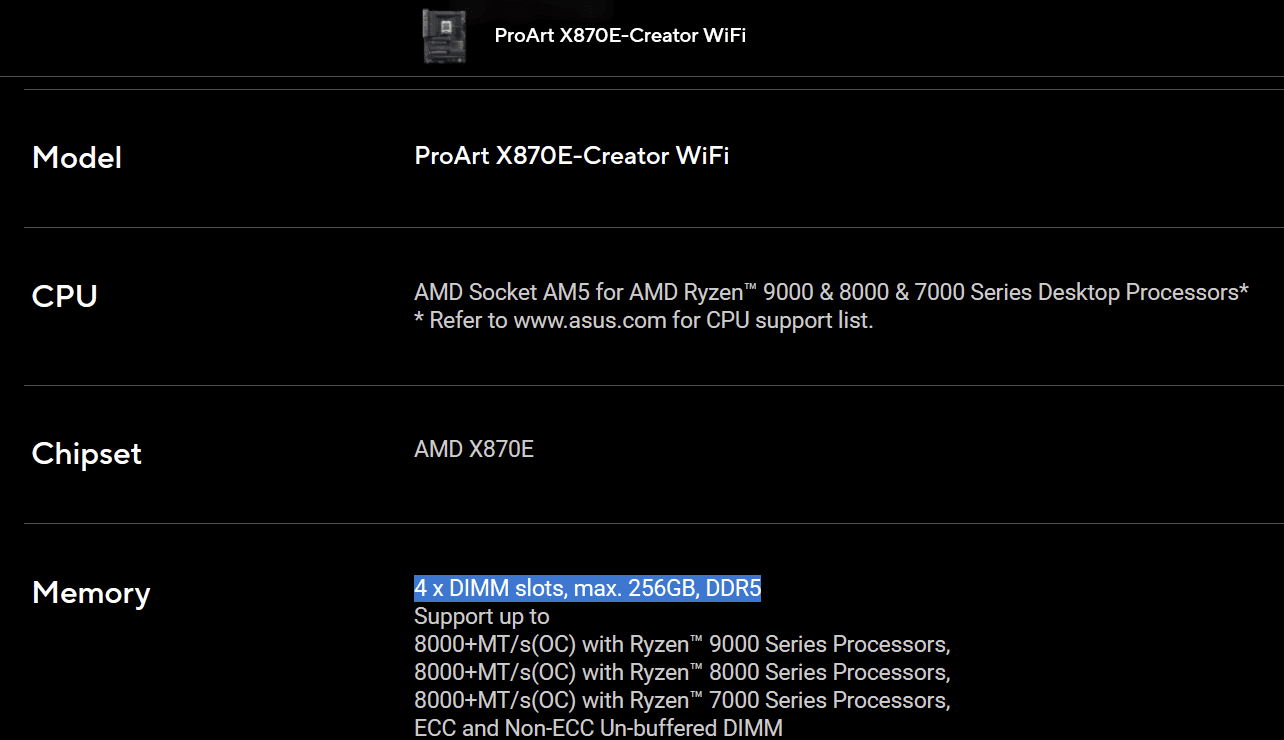Viewport: 1284px width, 740px height.
Task: Click the AMD Socket AM5 processor description
Action: [830, 293]
